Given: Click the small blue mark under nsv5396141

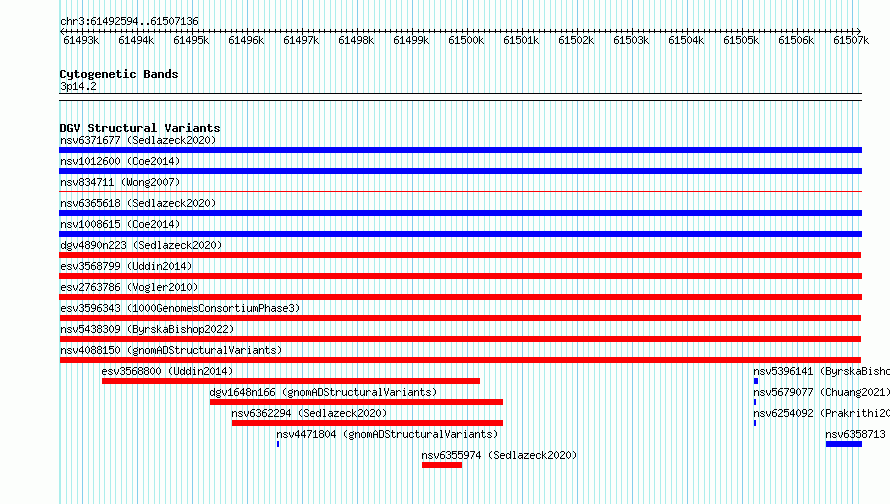Looking at the screenshot, I should (x=756, y=381).
